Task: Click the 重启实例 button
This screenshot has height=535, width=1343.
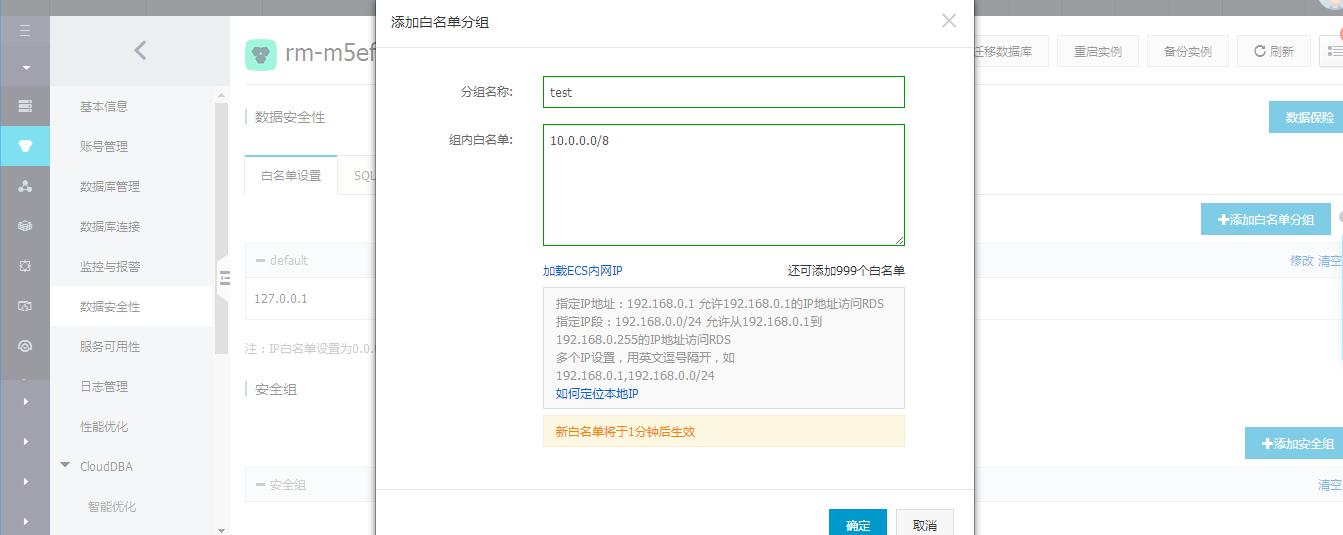Action: (1098, 51)
